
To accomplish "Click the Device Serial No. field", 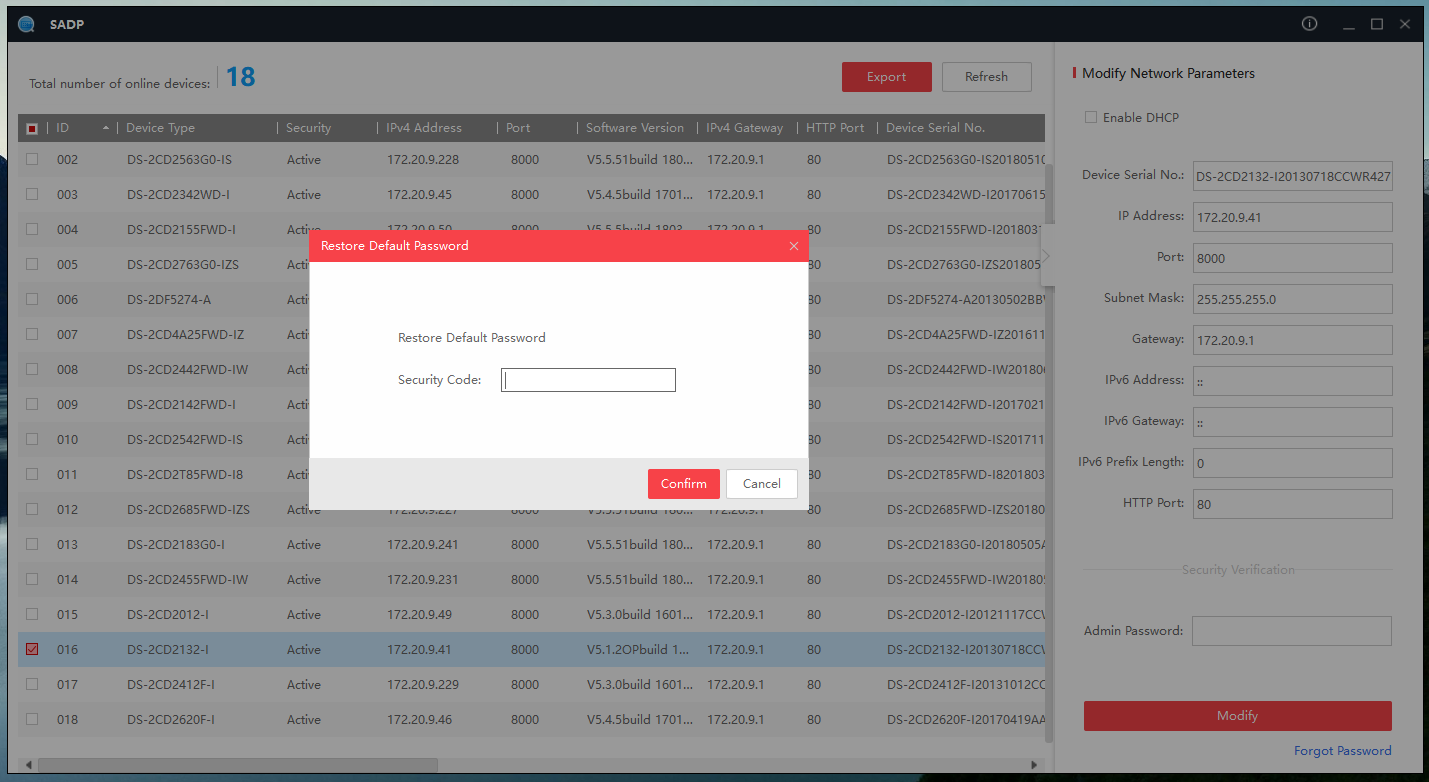I will click(1292, 175).
